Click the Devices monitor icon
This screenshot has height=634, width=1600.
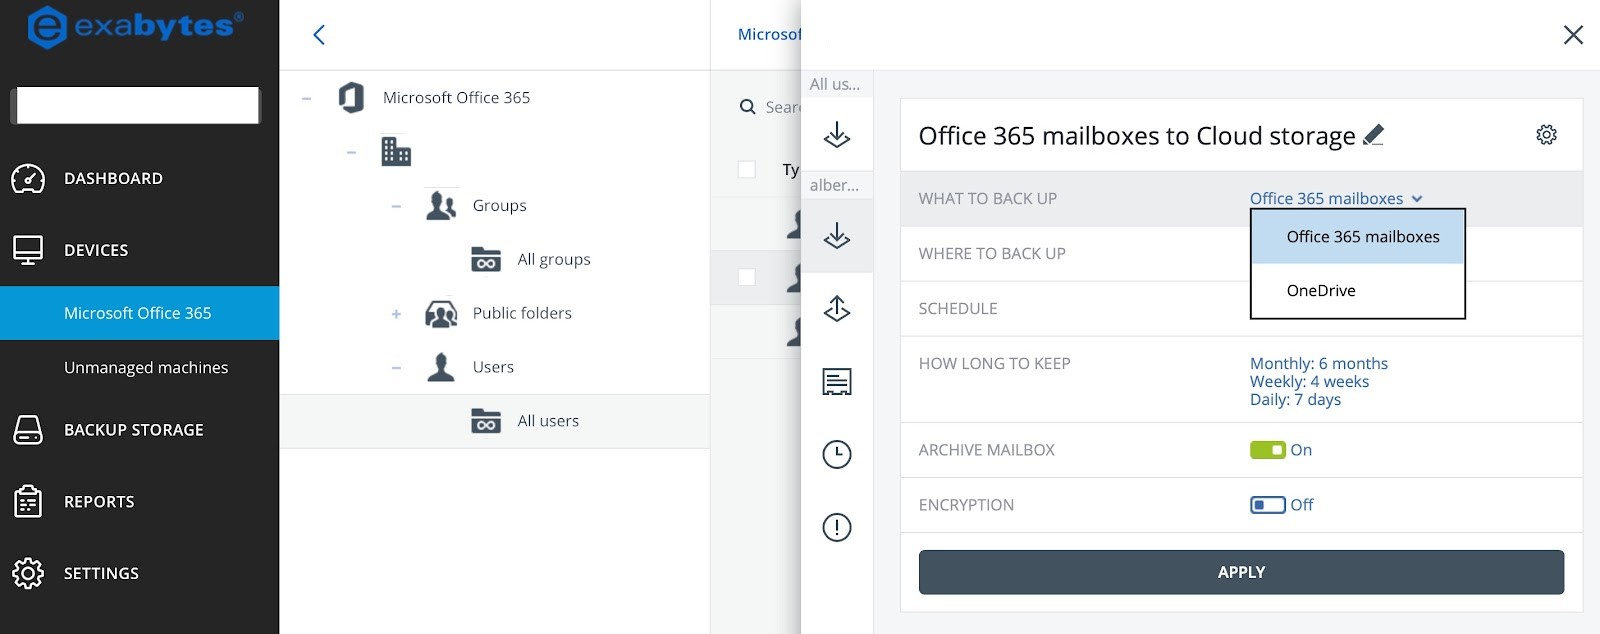click(28, 250)
